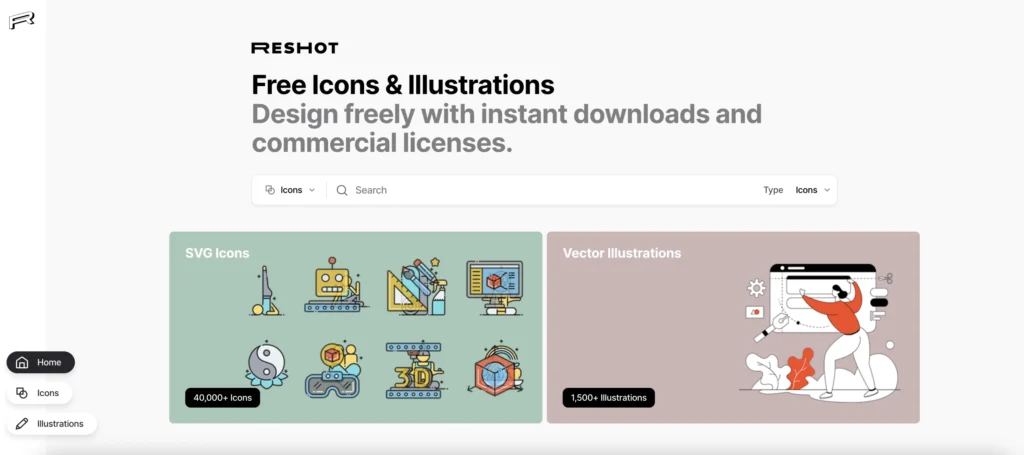The width and height of the screenshot is (1024, 455).
Task: Open Icons in the sidebar navigation
Action: 38,393
